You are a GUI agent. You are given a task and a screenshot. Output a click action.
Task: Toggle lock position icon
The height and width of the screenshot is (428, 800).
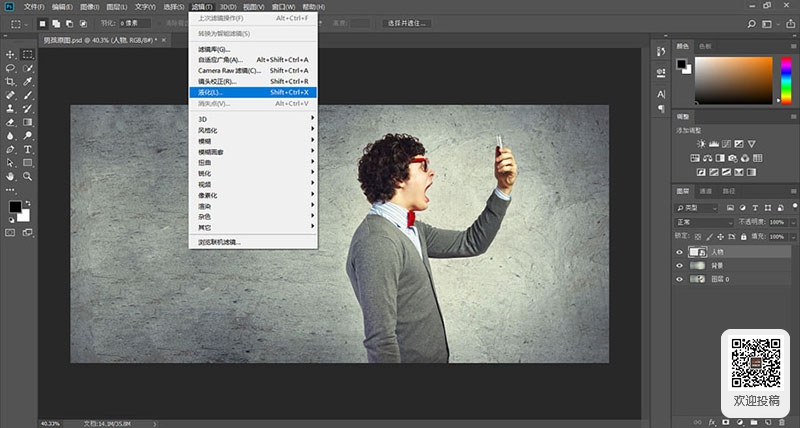pos(720,237)
